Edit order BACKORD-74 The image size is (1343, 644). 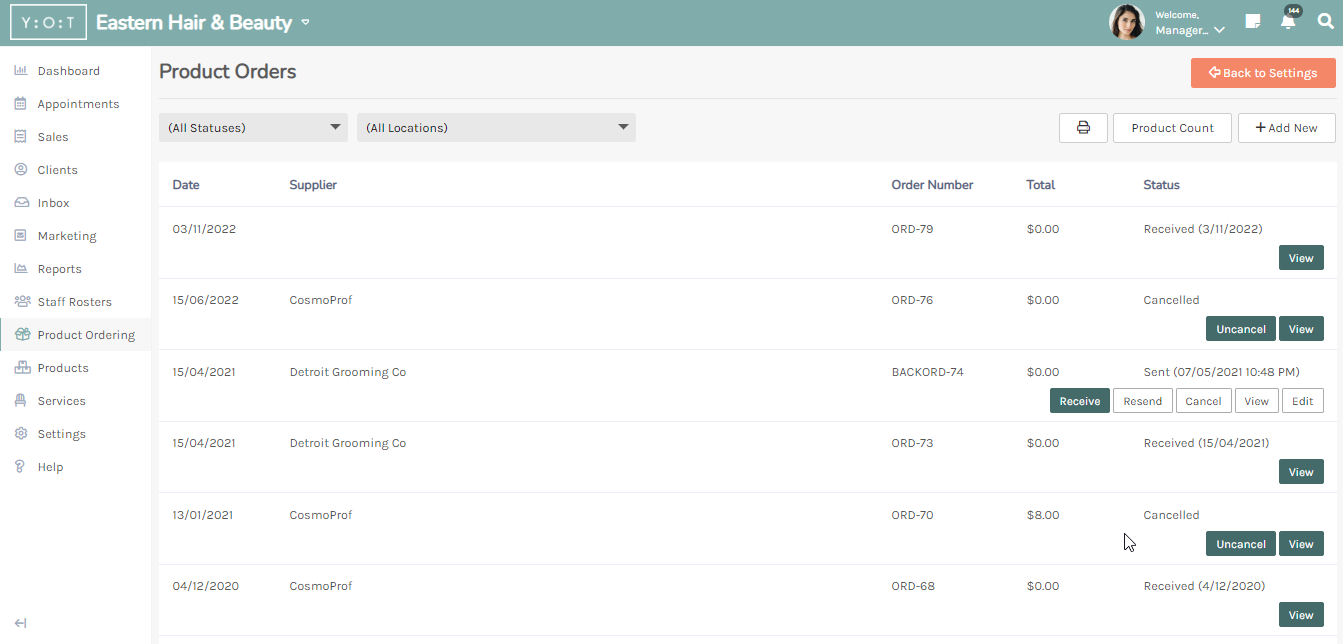click(x=1302, y=401)
